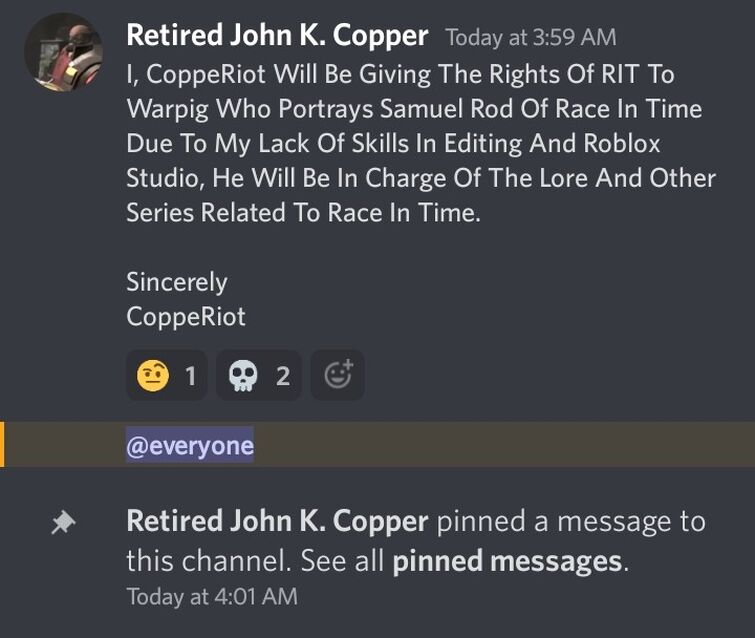Toggle the raised-eyebrow face reaction
The height and width of the screenshot is (638, 755).
click(167, 376)
